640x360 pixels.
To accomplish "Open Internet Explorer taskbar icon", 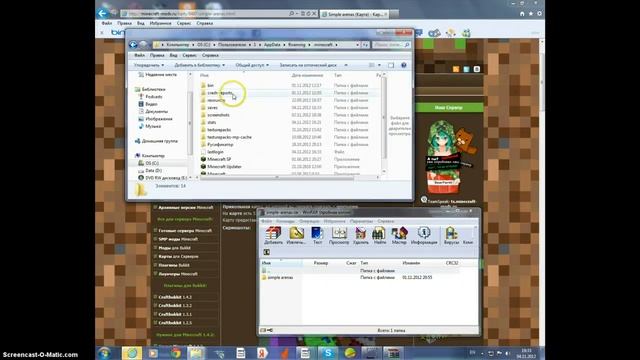I will pos(131,353).
